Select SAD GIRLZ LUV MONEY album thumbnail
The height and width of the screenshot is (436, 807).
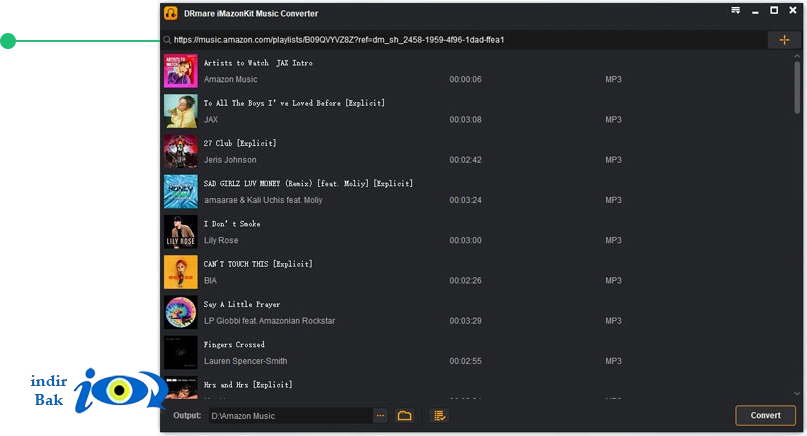click(x=181, y=191)
